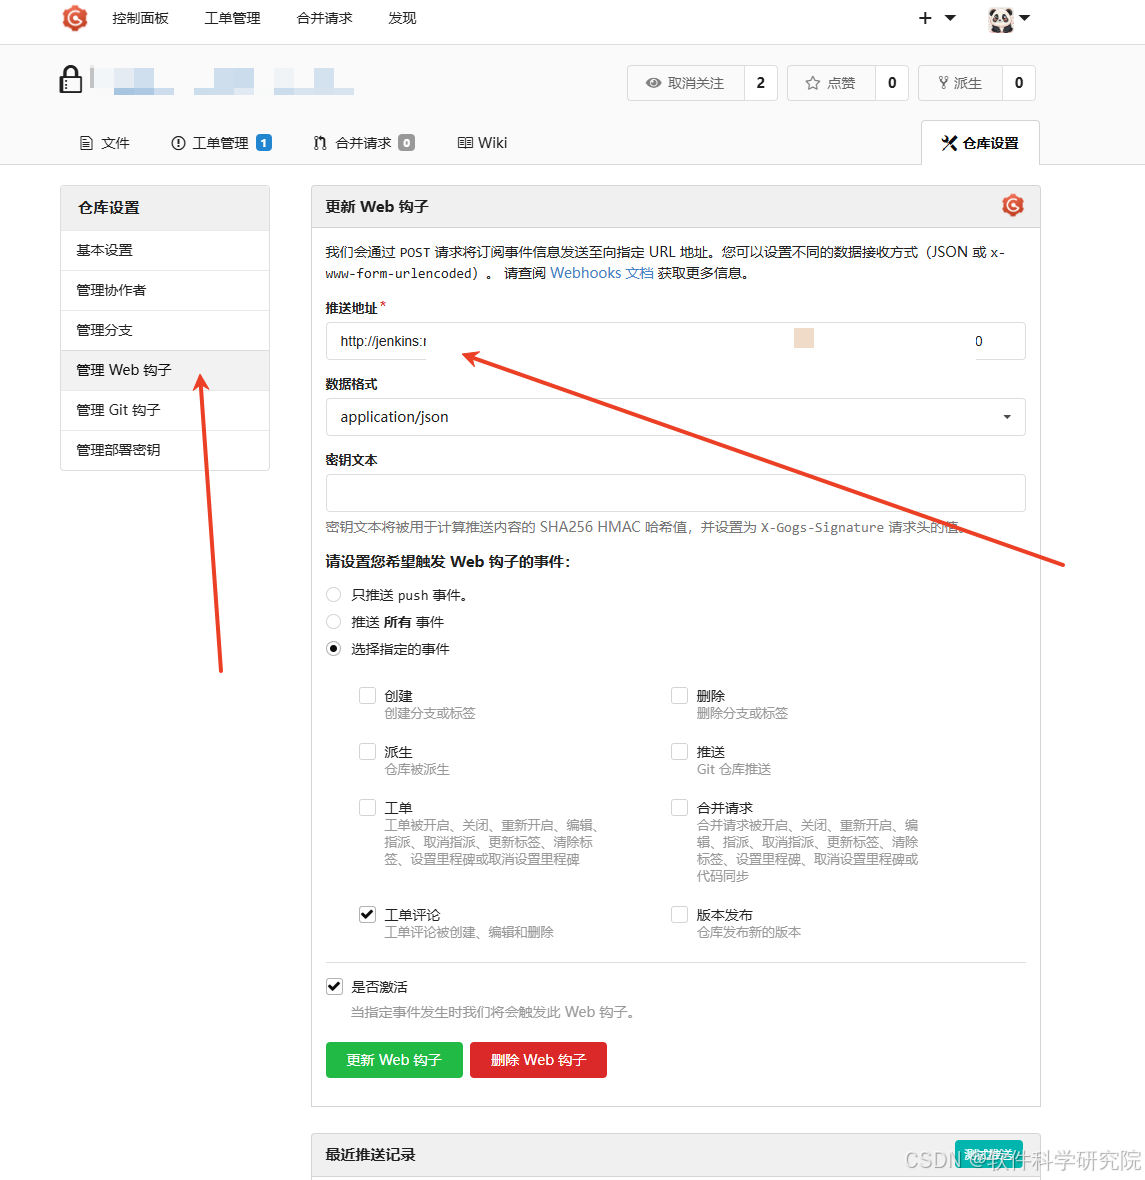The image size is (1145, 1180).
Task: Uncheck the 工单评论 event checkbox
Action: [367, 914]
